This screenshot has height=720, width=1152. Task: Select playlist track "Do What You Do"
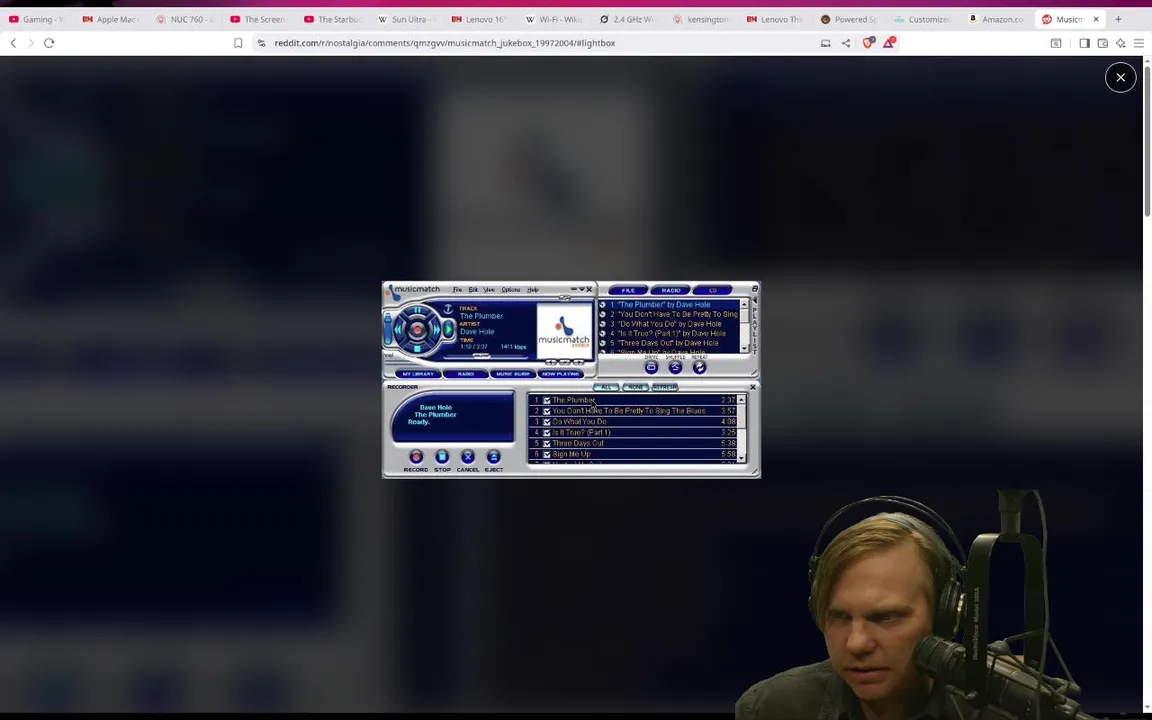[x=669, y=324]
